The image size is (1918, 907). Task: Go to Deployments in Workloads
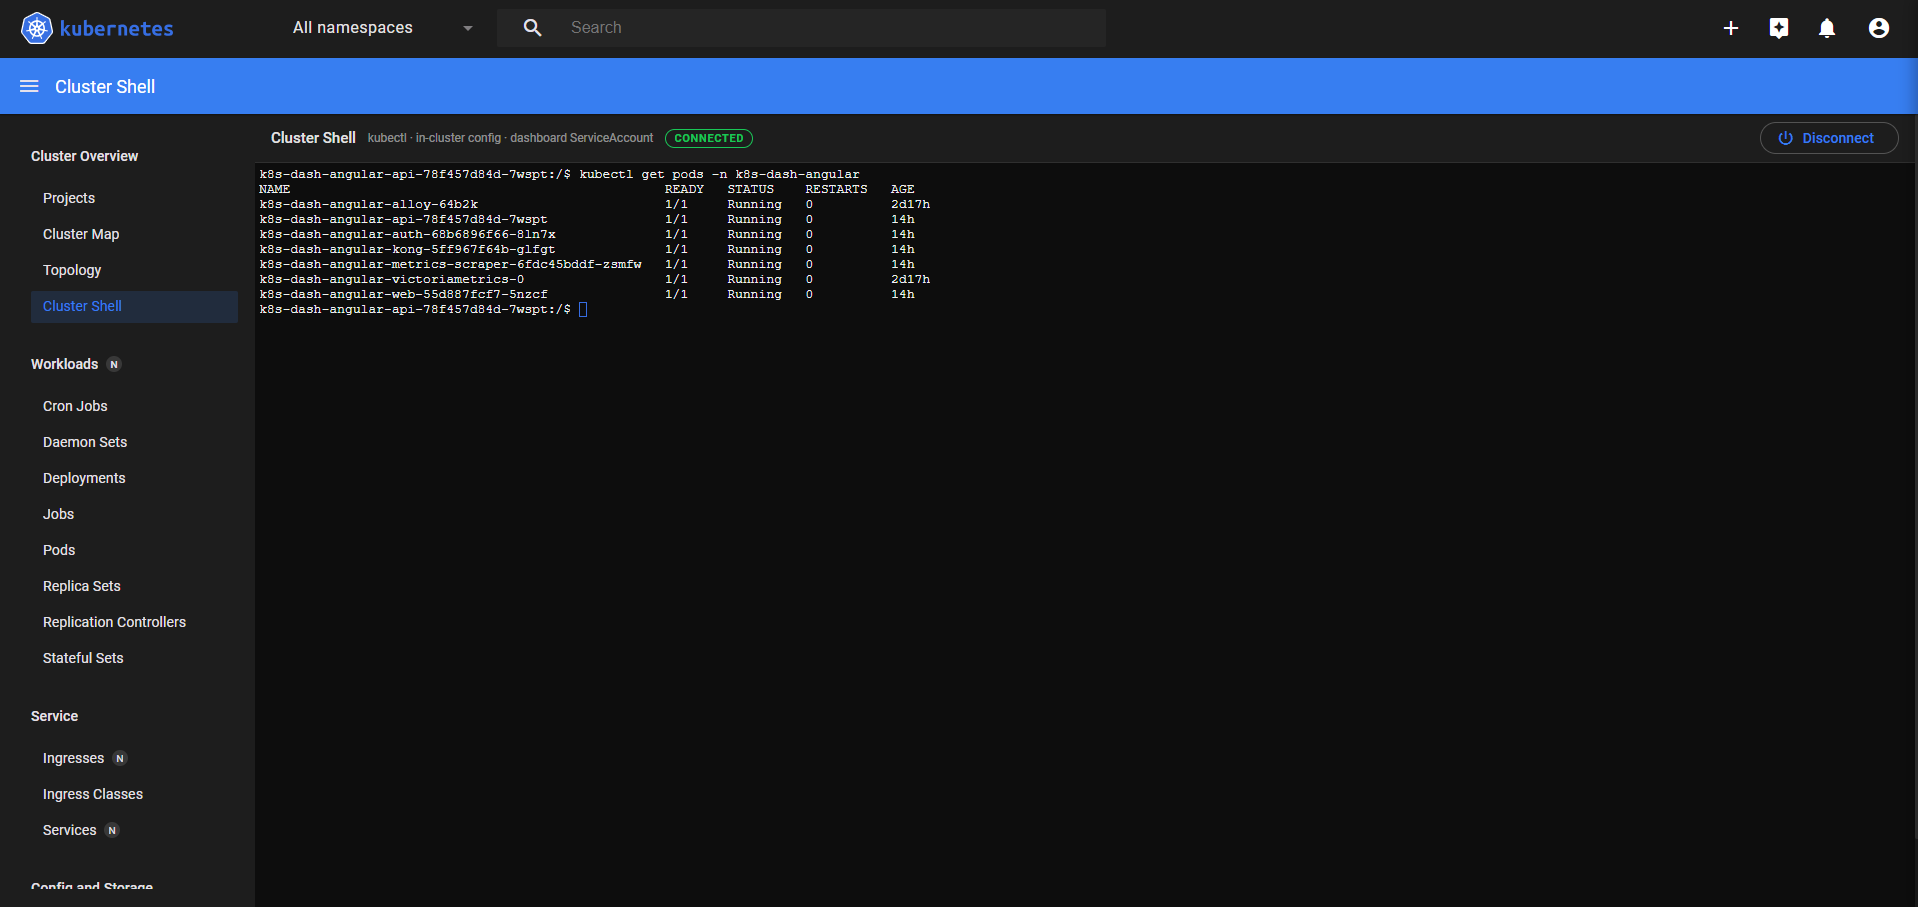click(x=84, y=478)
